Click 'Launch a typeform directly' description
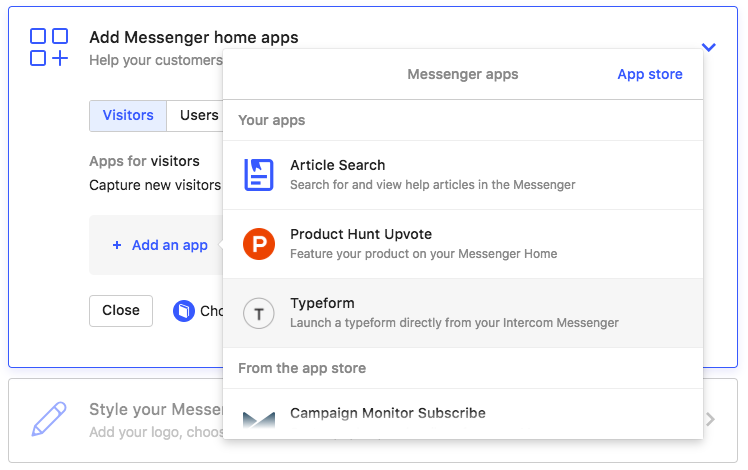Screen dimensions: 748x470 [454, 323]
